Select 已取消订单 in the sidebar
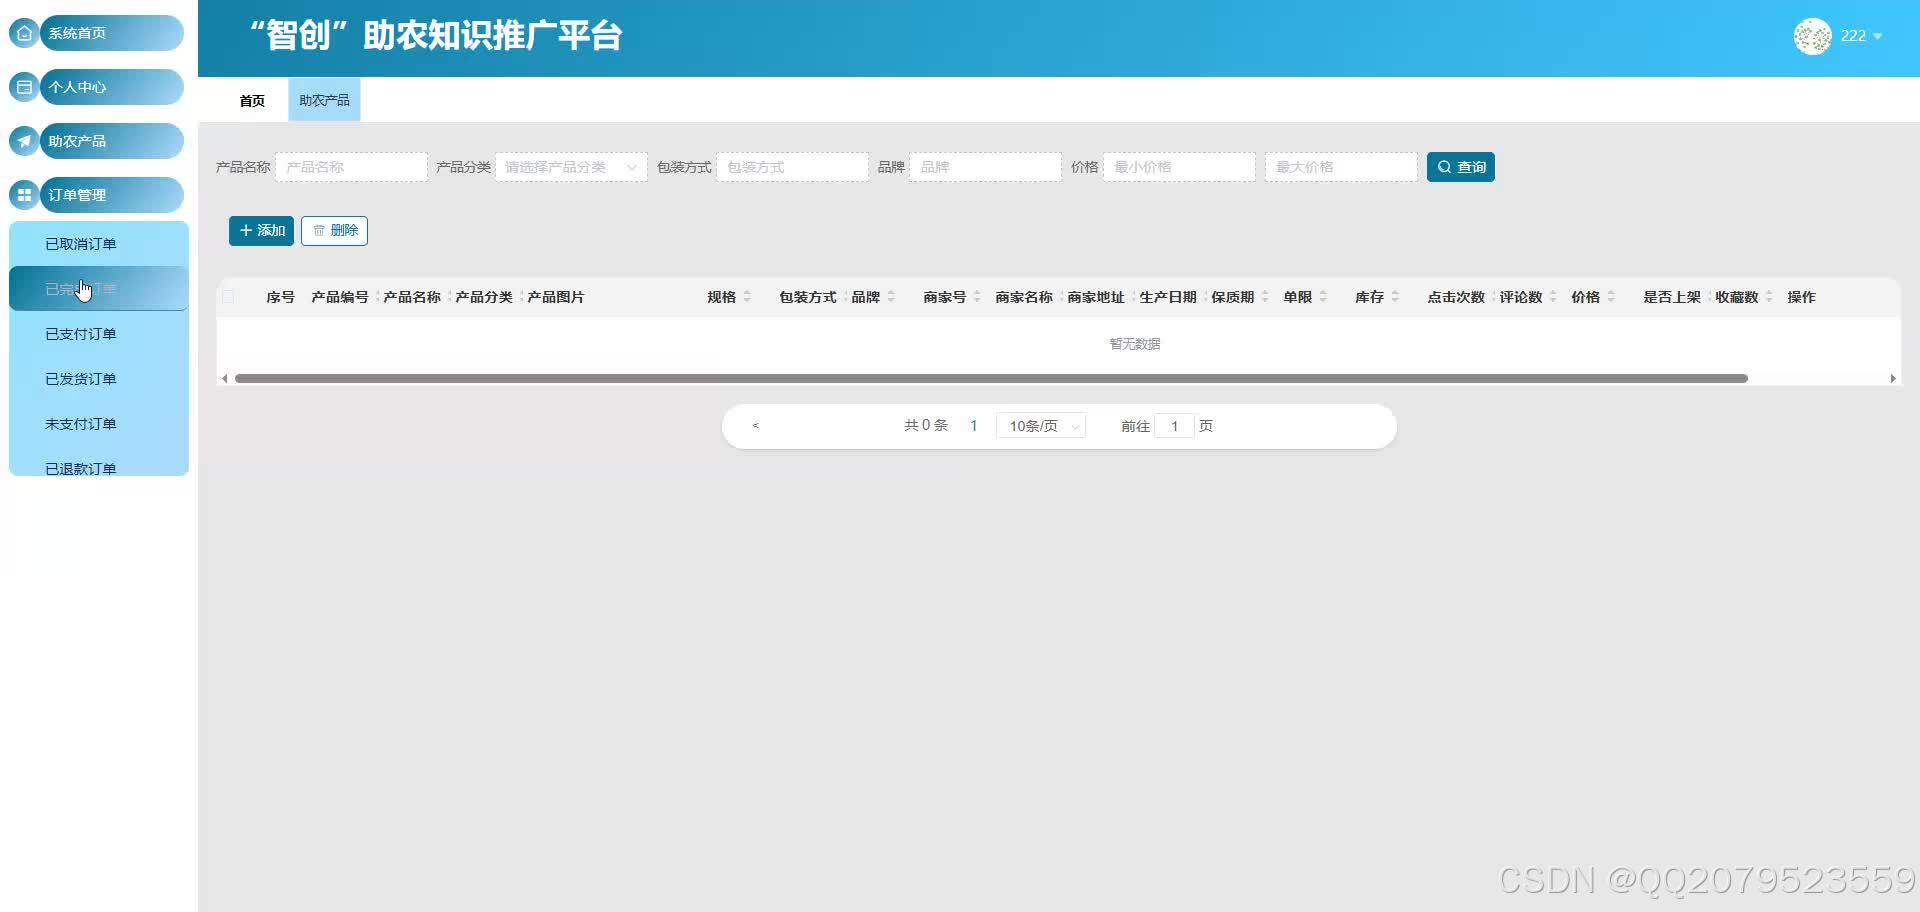Viewport: 1920px width, 912px height. [99, 244]
